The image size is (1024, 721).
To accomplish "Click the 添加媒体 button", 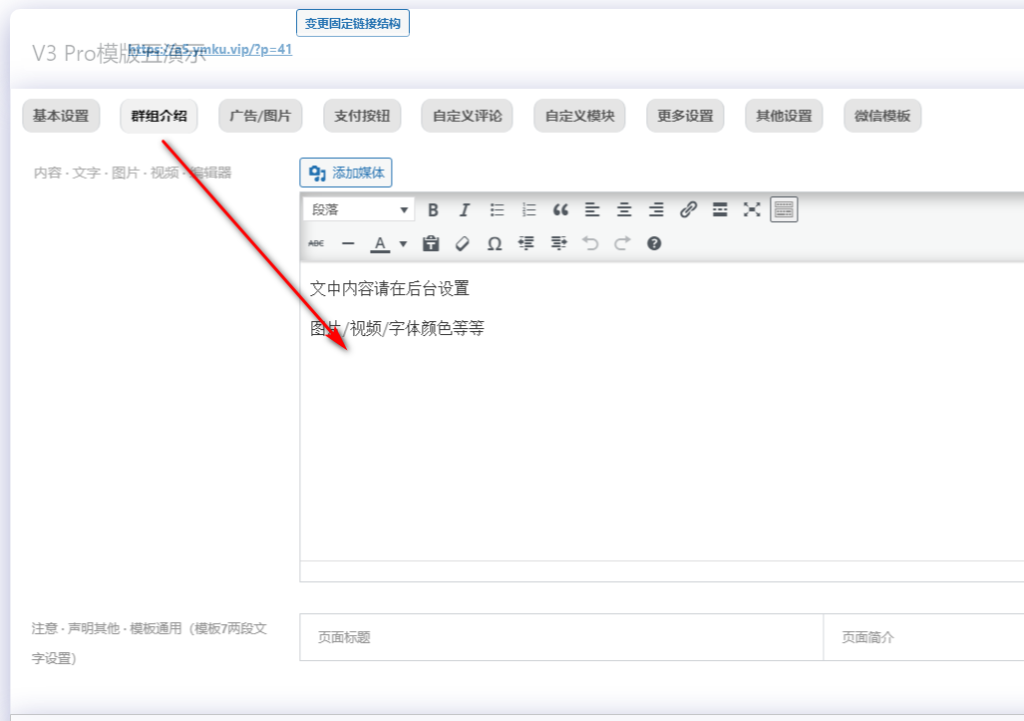I will point(346,173).
